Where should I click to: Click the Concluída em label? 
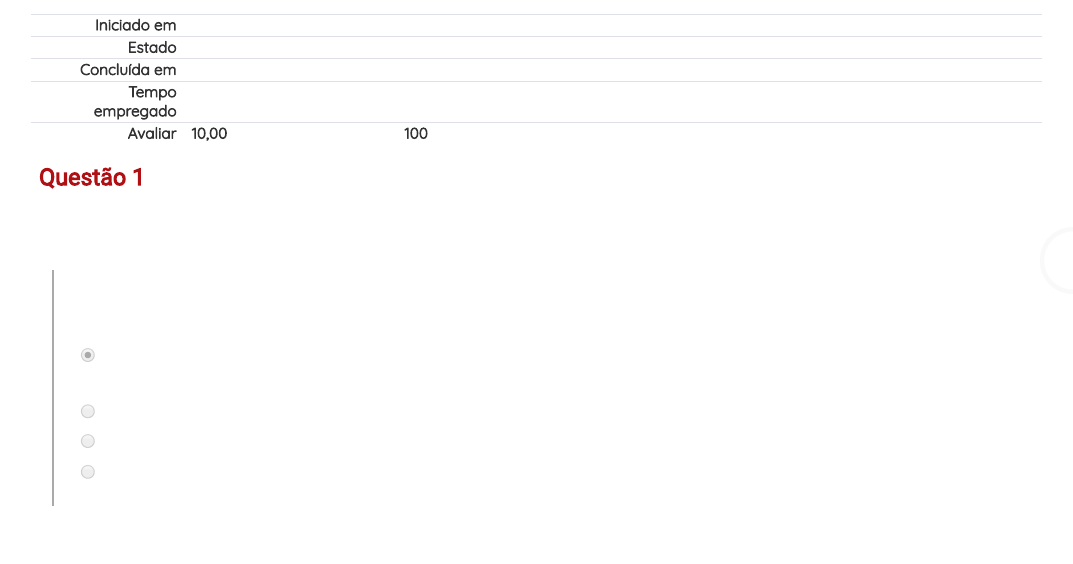(128, 70)
